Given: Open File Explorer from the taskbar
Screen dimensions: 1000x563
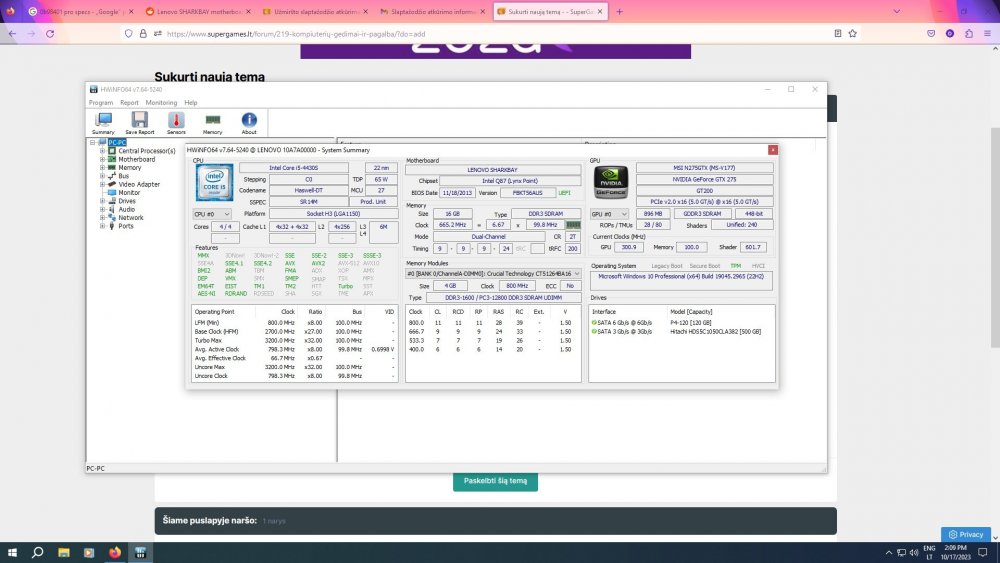Looking at the screenshot, I should (x=64, y=553).
